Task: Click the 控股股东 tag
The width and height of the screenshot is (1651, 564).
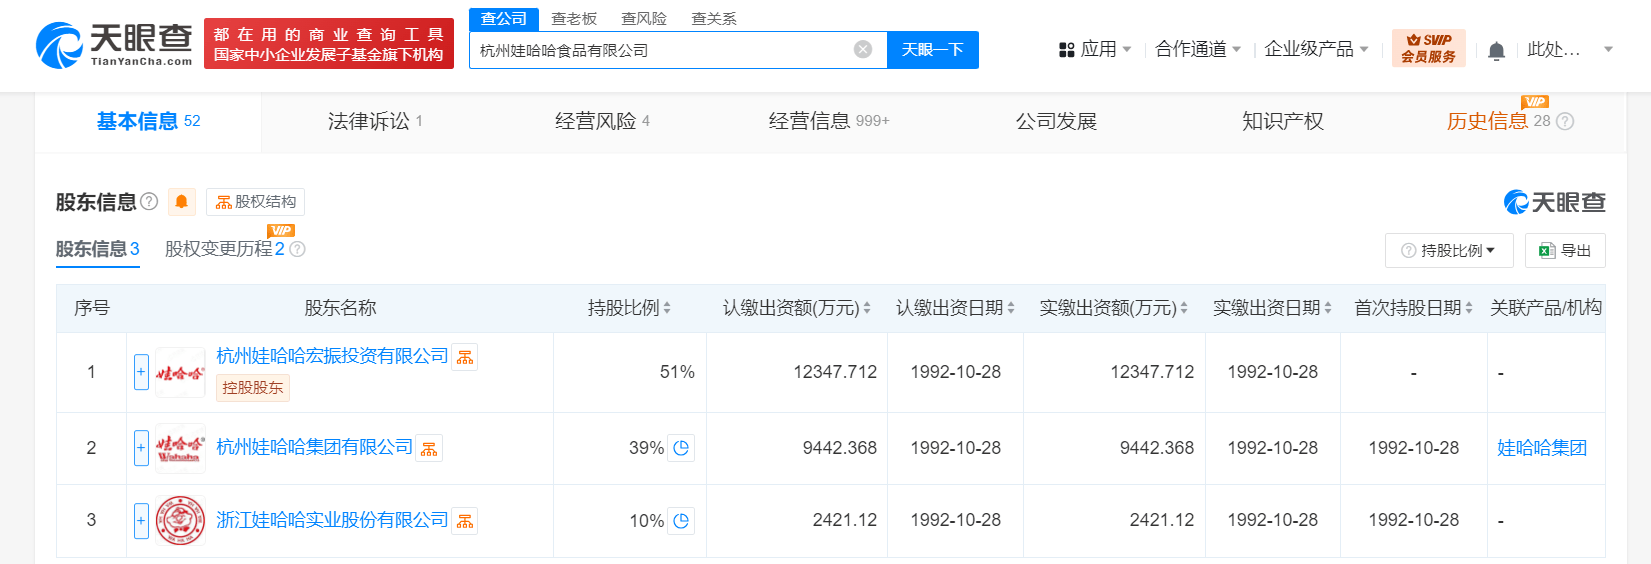Action: (253, 388)
